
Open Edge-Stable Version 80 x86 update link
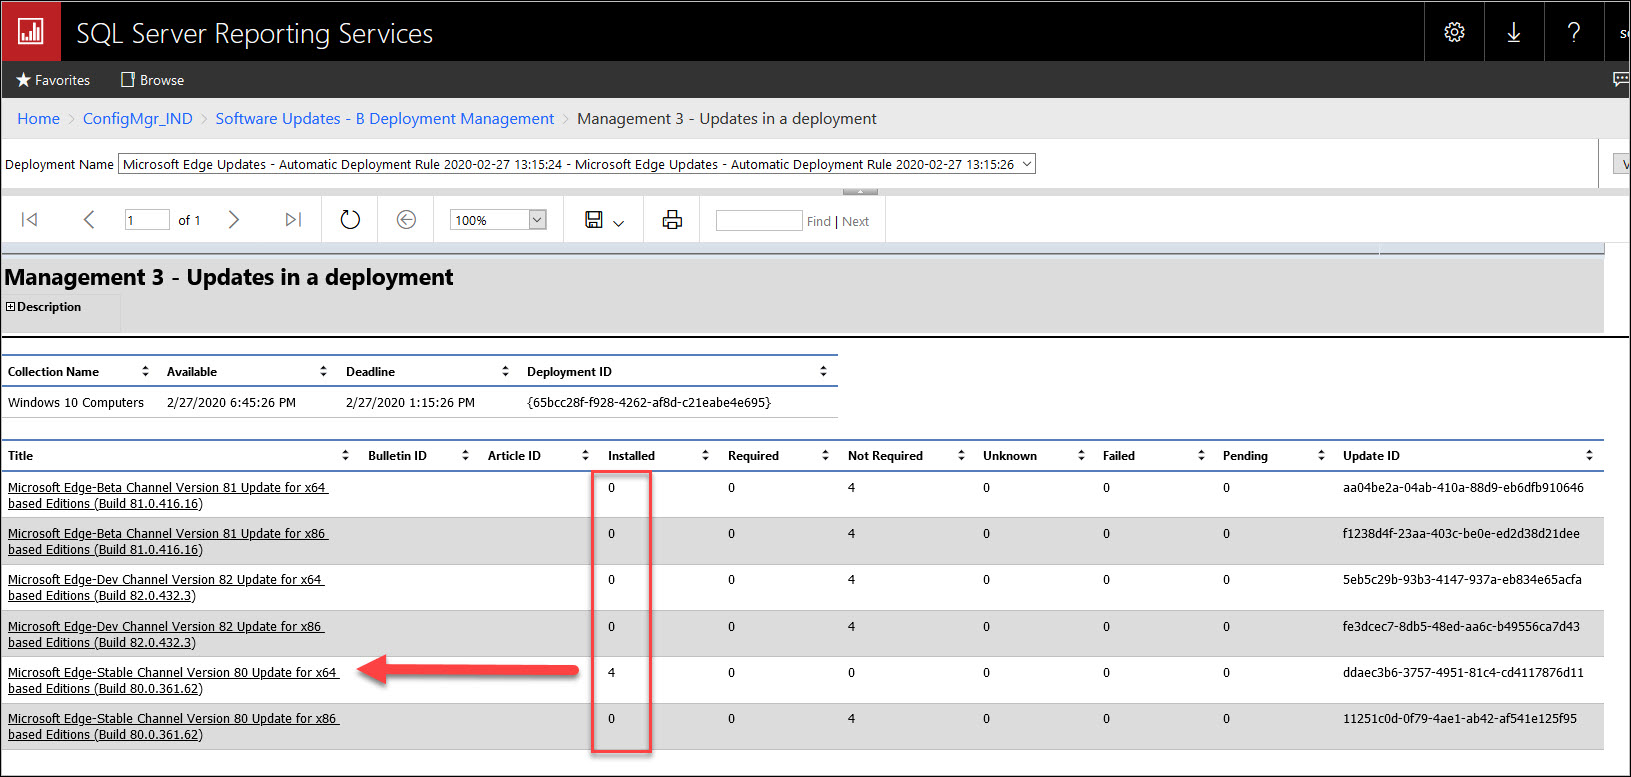click(x=173, y=726)
